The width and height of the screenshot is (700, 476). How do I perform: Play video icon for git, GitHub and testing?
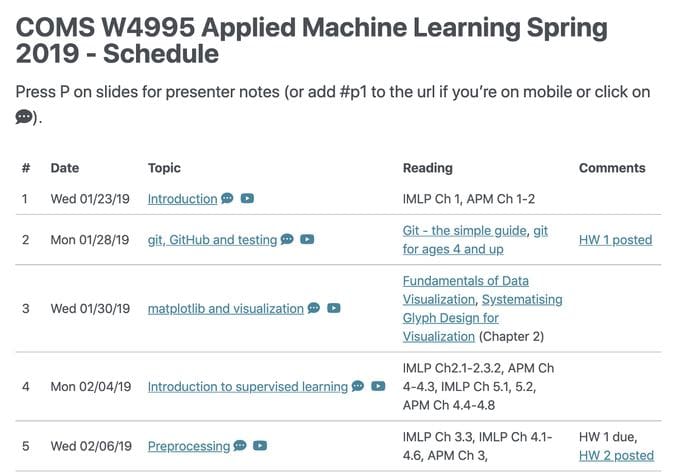pyautogui.click(x=307, y=239)
